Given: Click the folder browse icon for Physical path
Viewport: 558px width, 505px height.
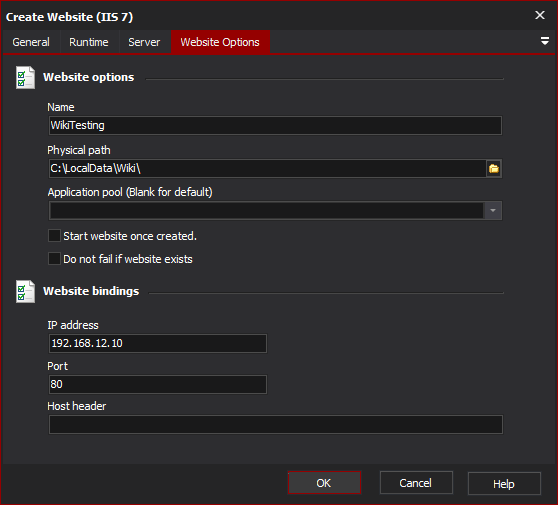Looking at the screenshot, I should pyautogui.click(x=494, y=168).
